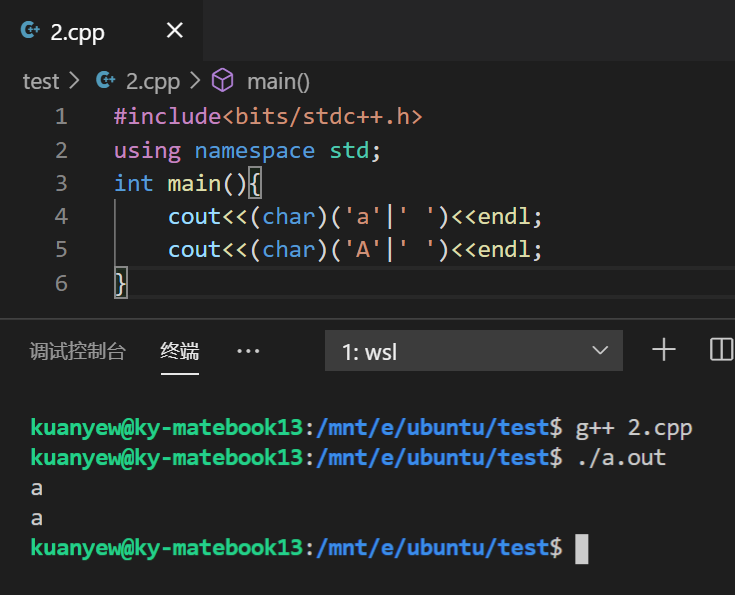Click the plus icon to create a new terminal

point(664,350)
